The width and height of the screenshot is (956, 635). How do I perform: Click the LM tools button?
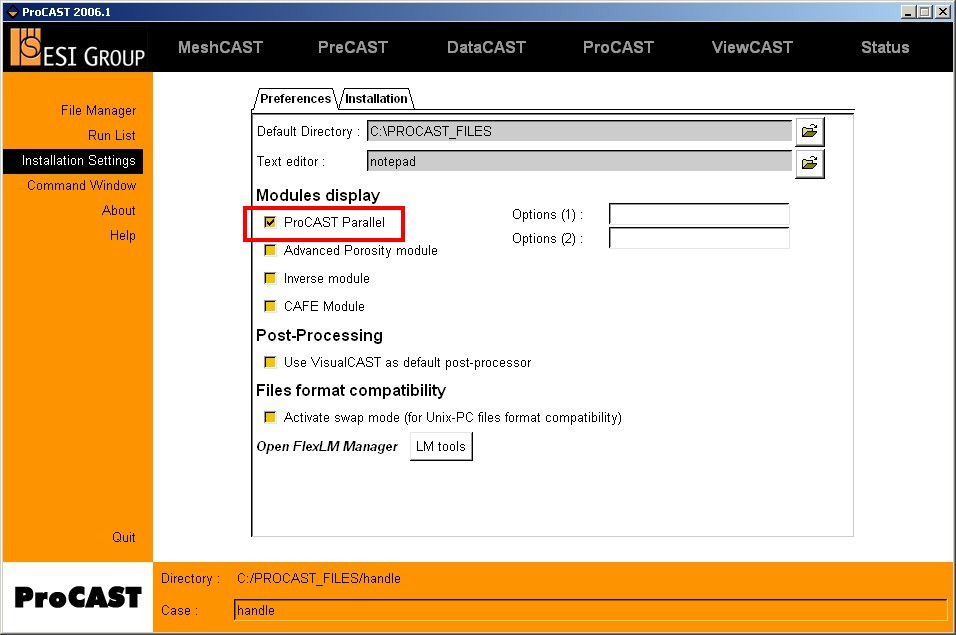pyautogui.click(x=441, y=447)
